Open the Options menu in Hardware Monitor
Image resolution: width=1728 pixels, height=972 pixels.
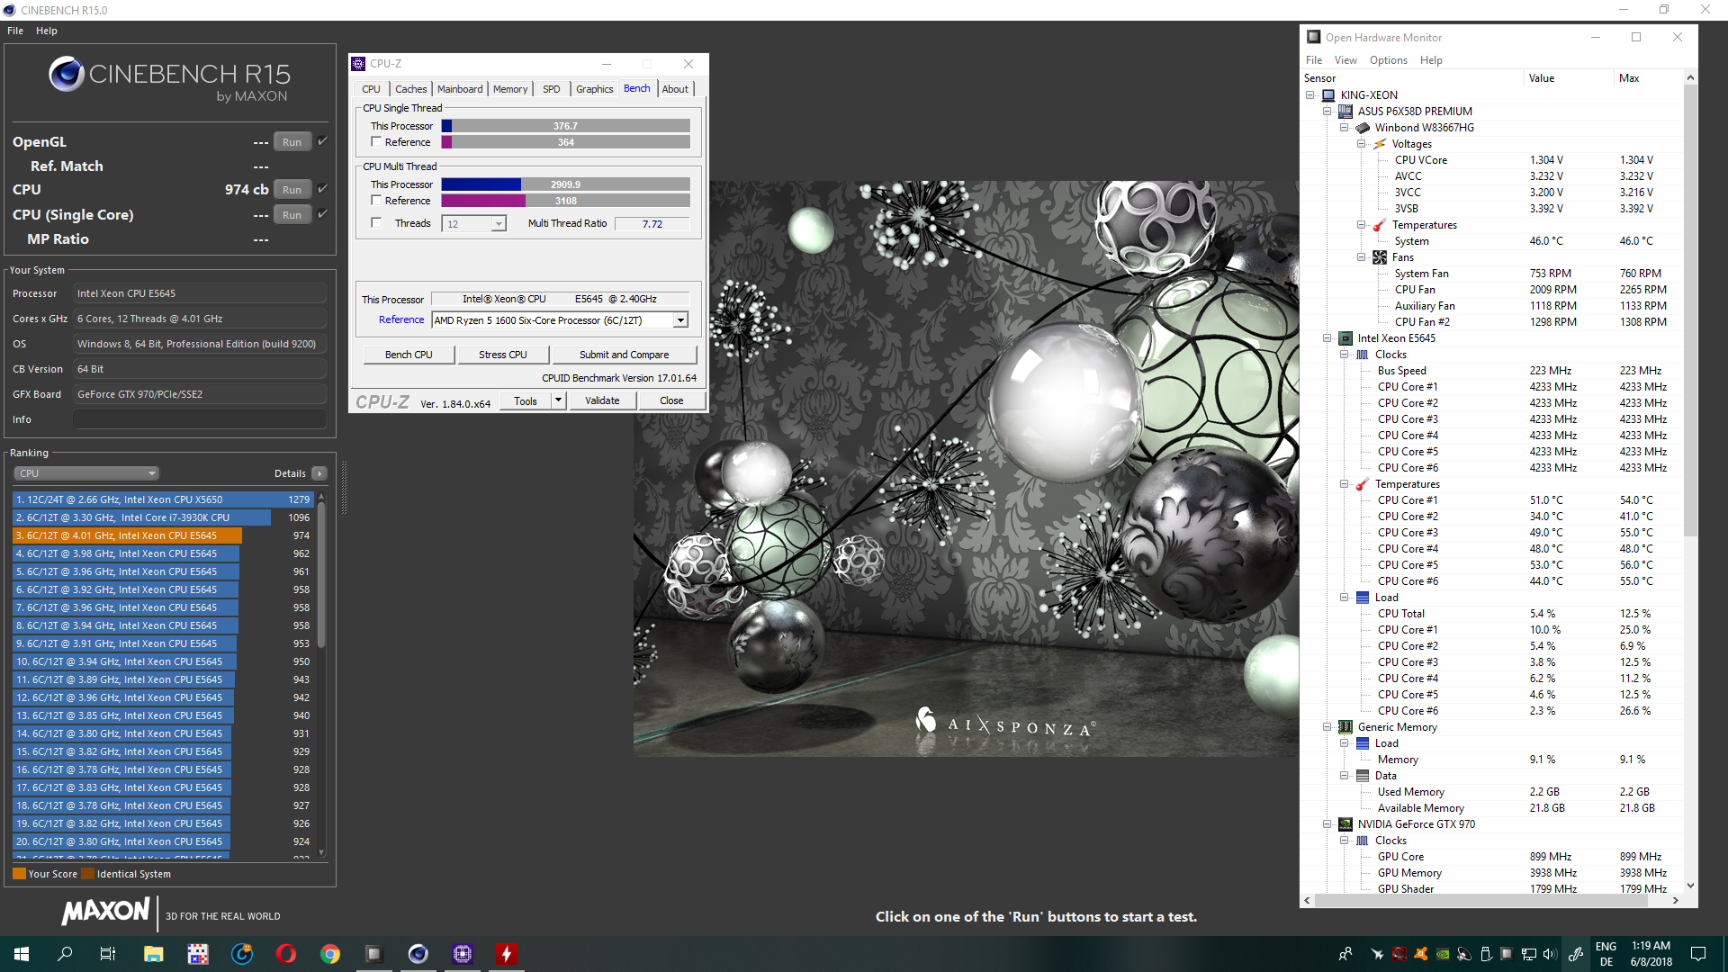(1388, 60)
